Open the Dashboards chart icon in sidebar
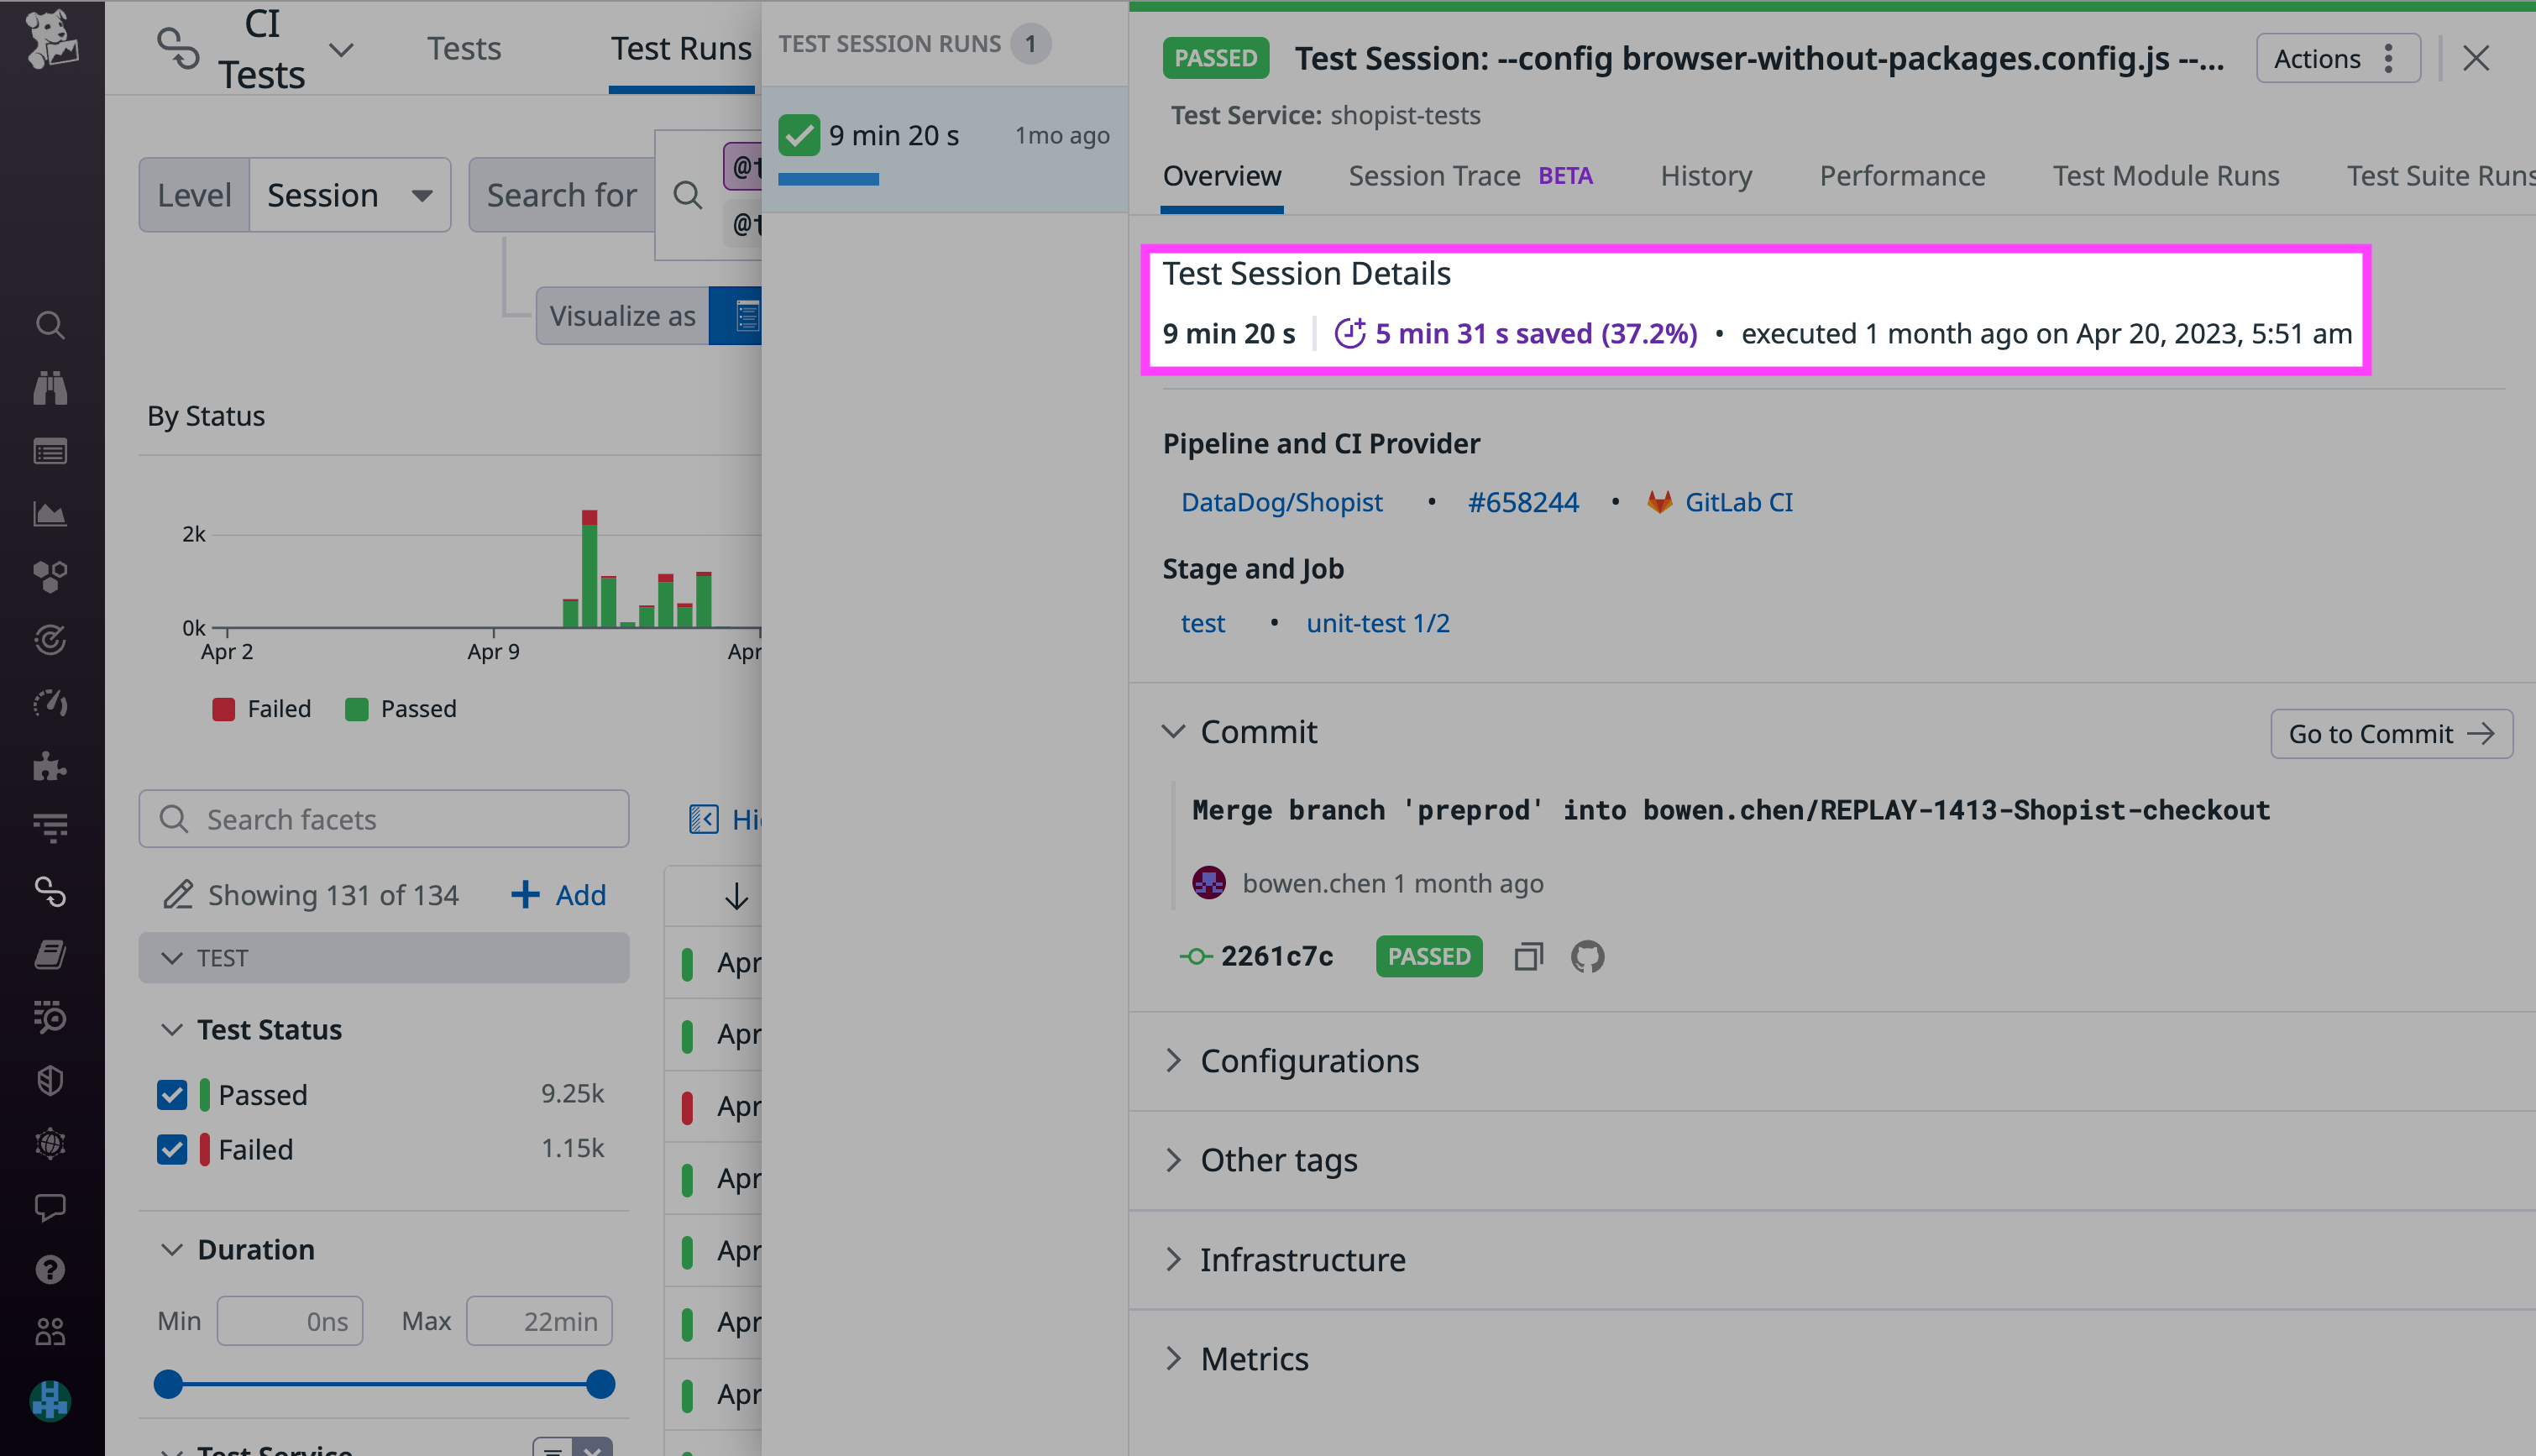The height and width of the screenshot is (1456, 2536). [50, 514]
